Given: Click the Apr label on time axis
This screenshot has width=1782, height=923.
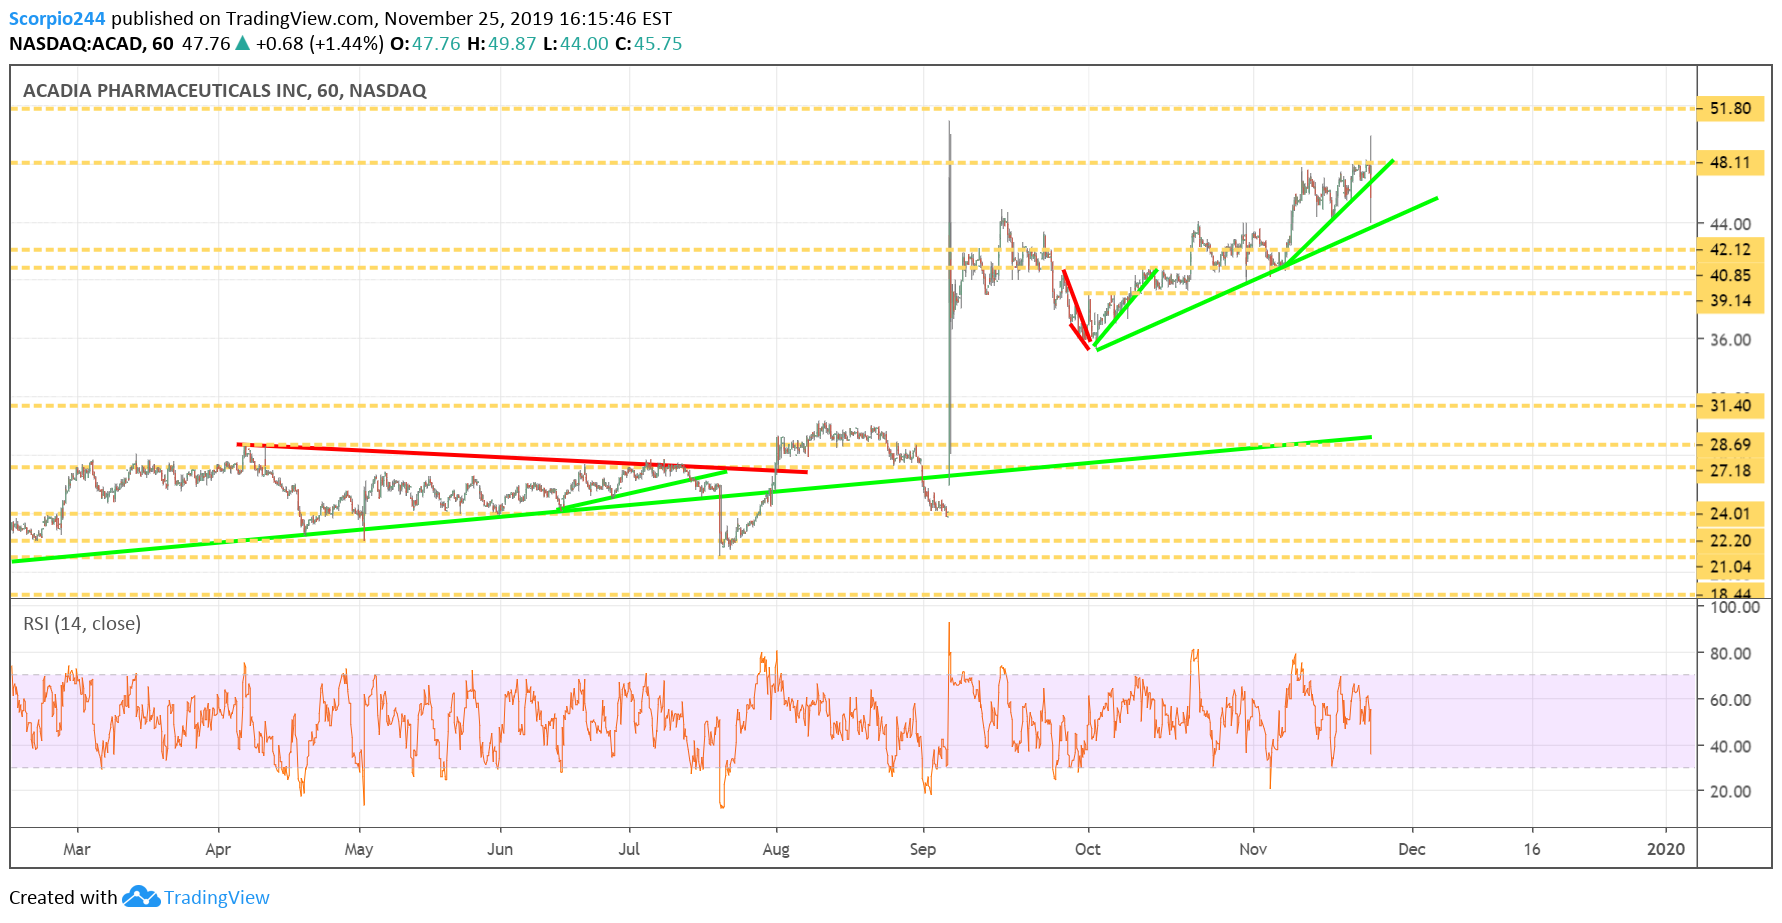Looking at the screenshot, I should coord(218,849).
